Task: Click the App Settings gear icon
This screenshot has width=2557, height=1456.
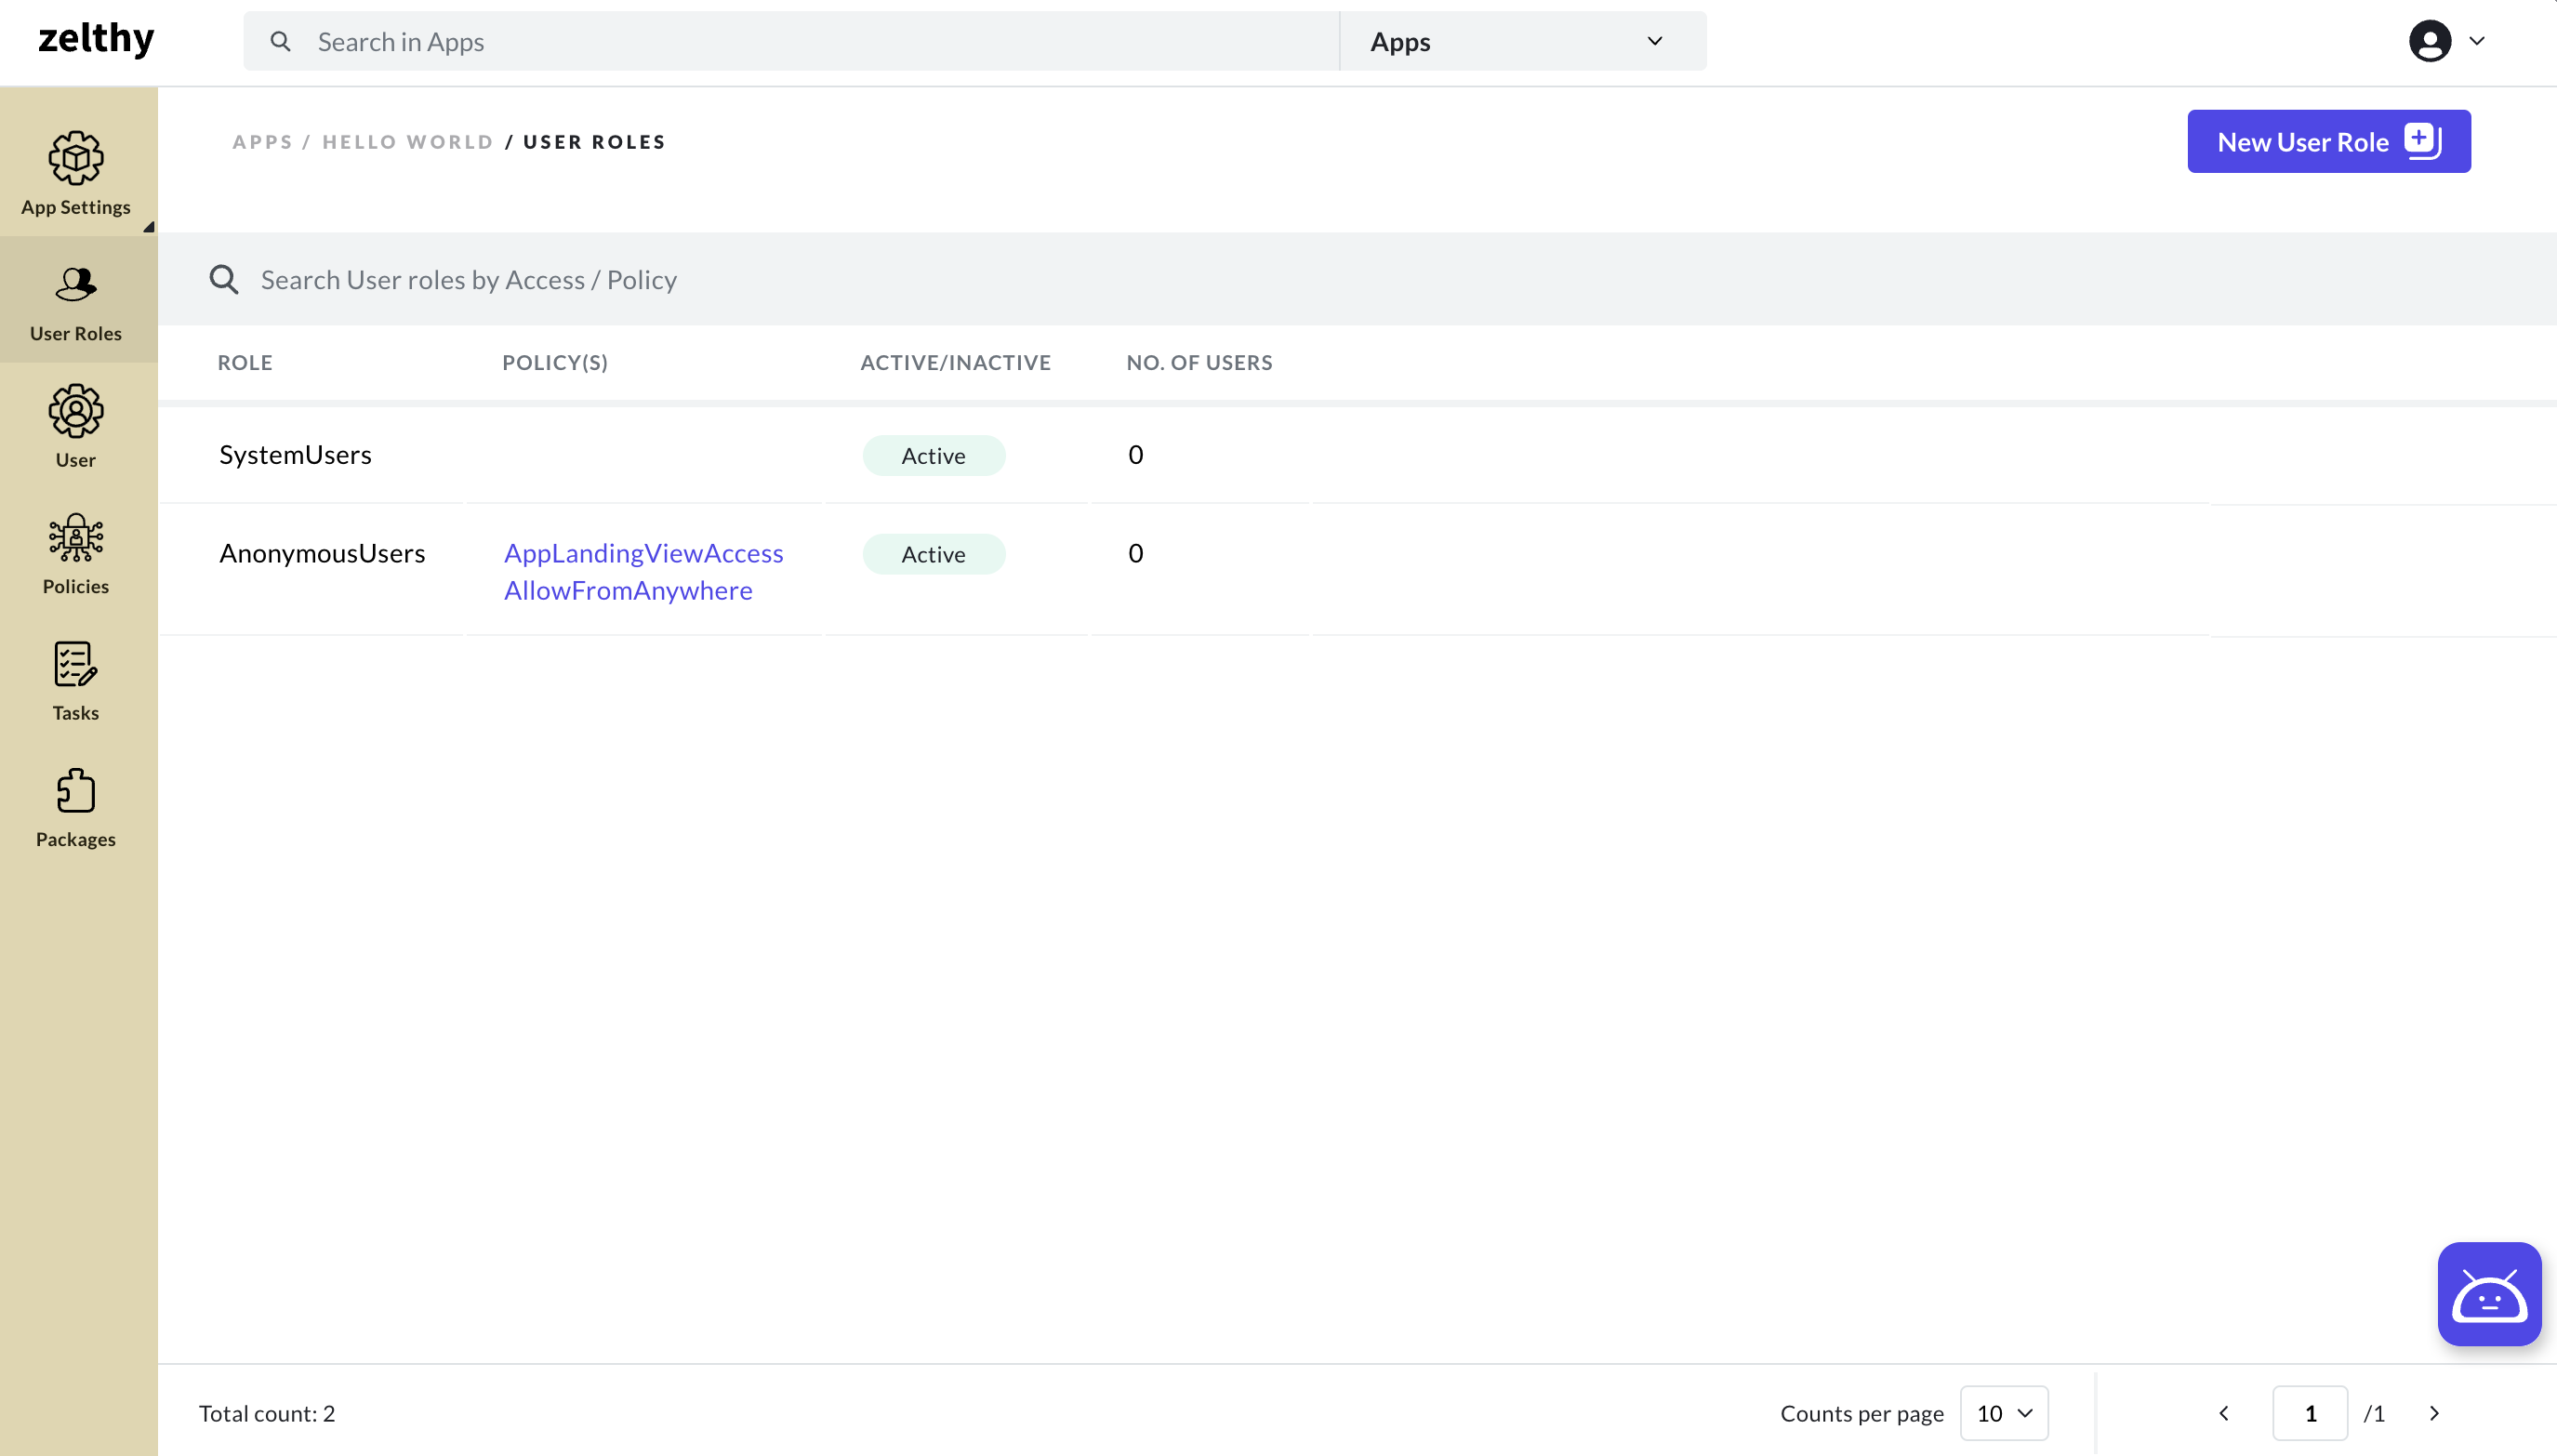Action: click(75, 156)
